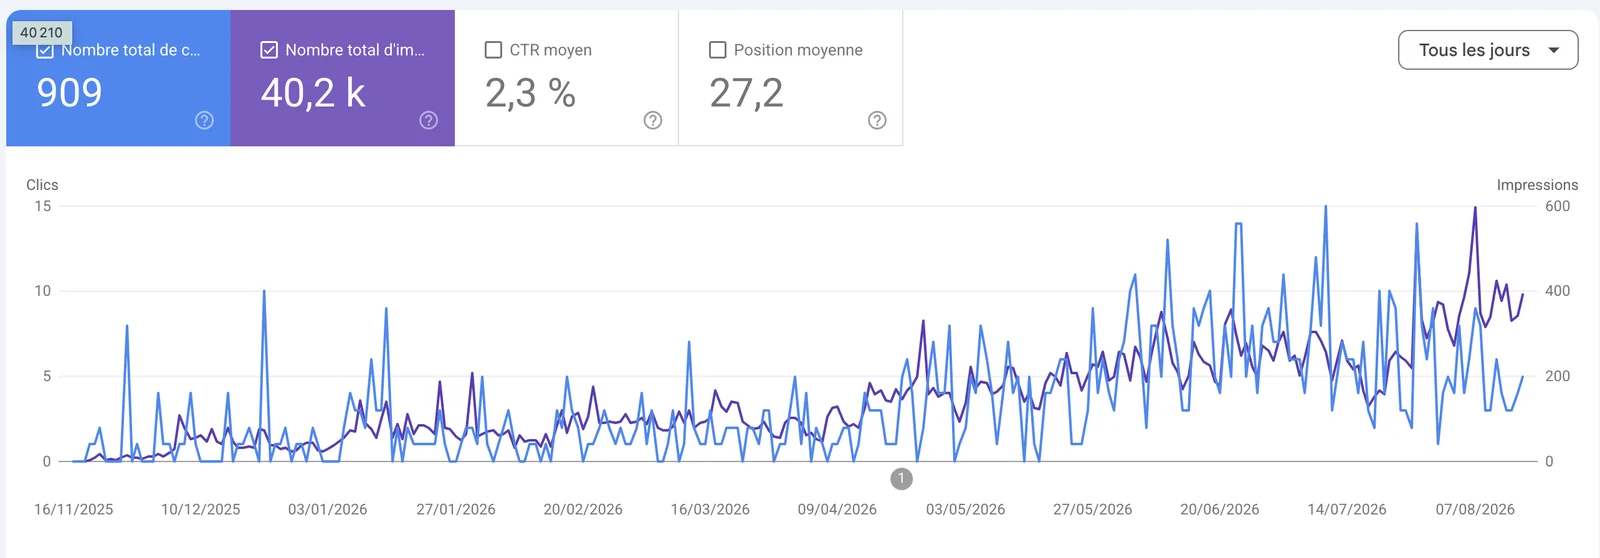1600x558 pixels.
Task: Click the 27/05/2026 date label
Action: click(1092, 509)
